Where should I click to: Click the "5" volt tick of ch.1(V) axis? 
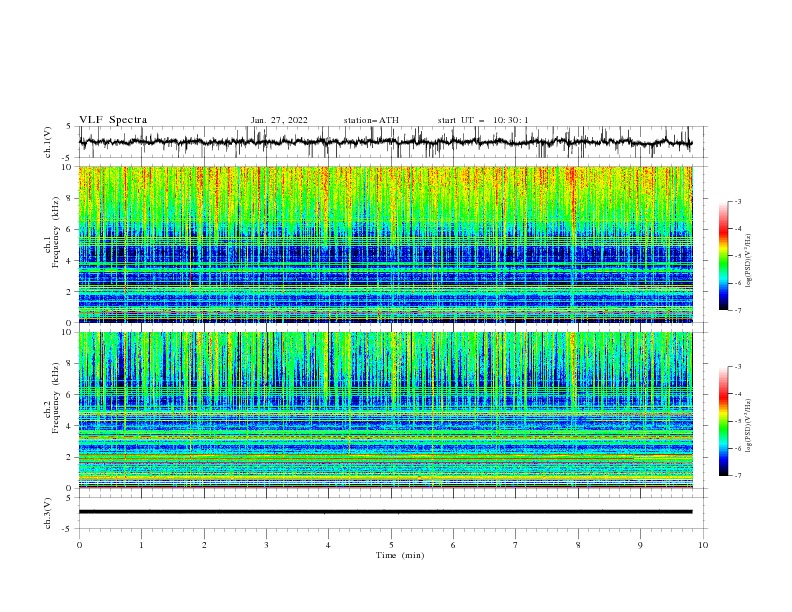coord(70,126)
